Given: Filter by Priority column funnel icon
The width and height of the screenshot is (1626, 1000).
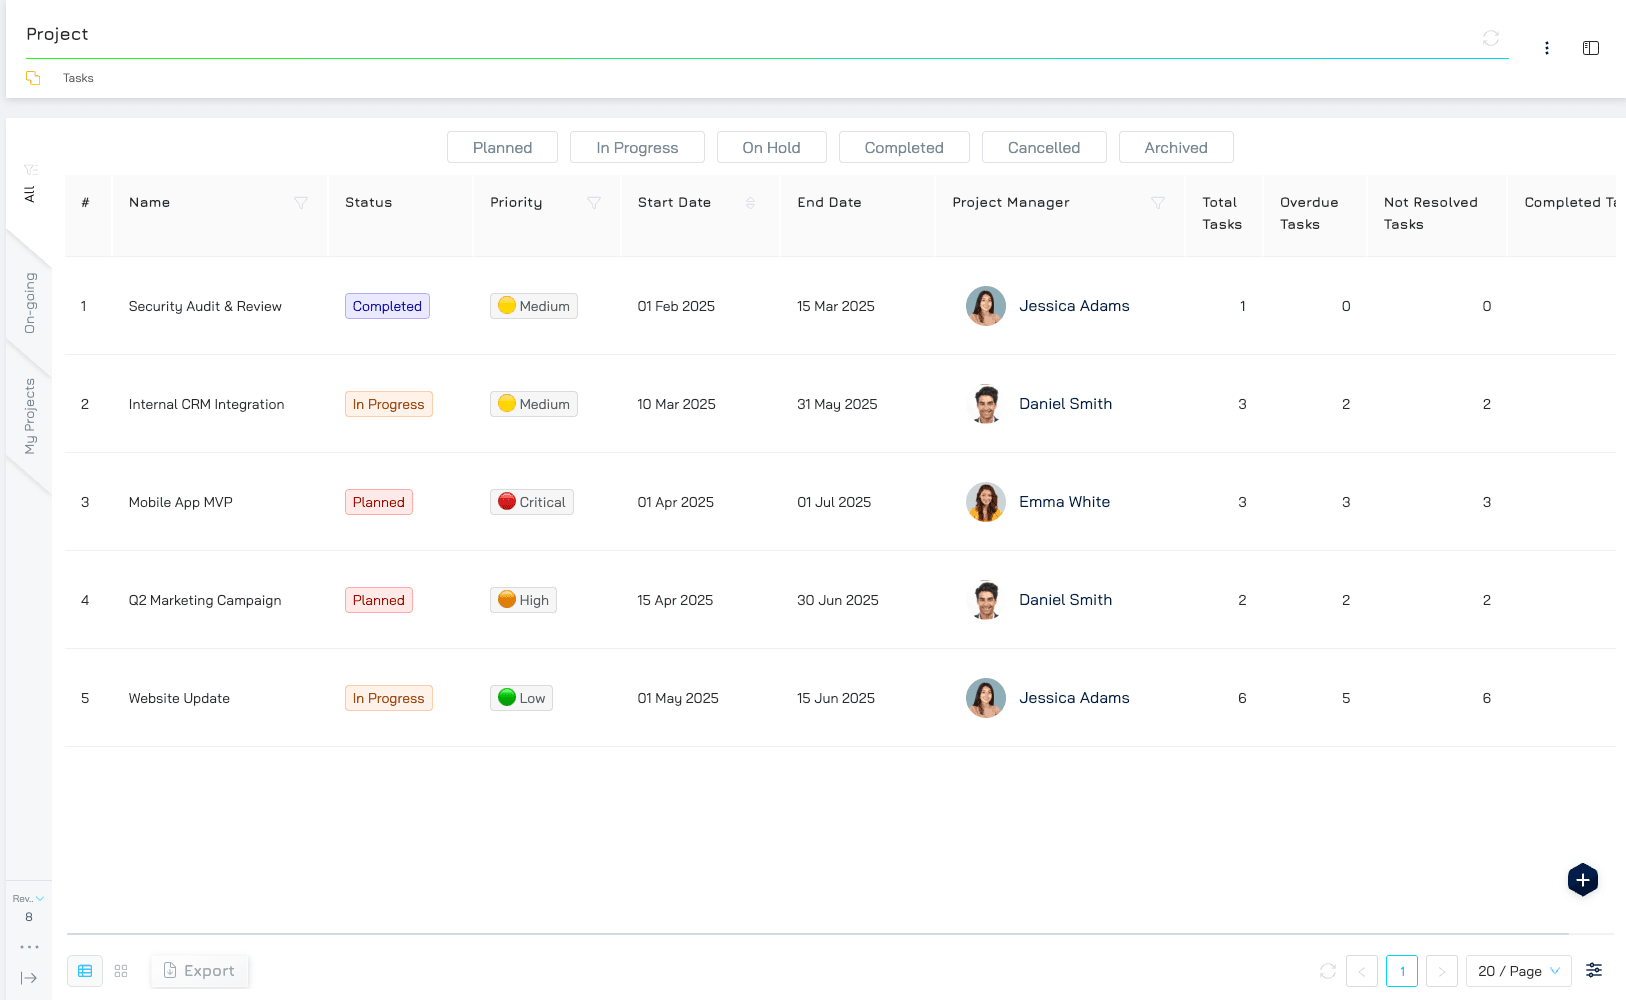Looking at the screenshot, I should (594, 203).
